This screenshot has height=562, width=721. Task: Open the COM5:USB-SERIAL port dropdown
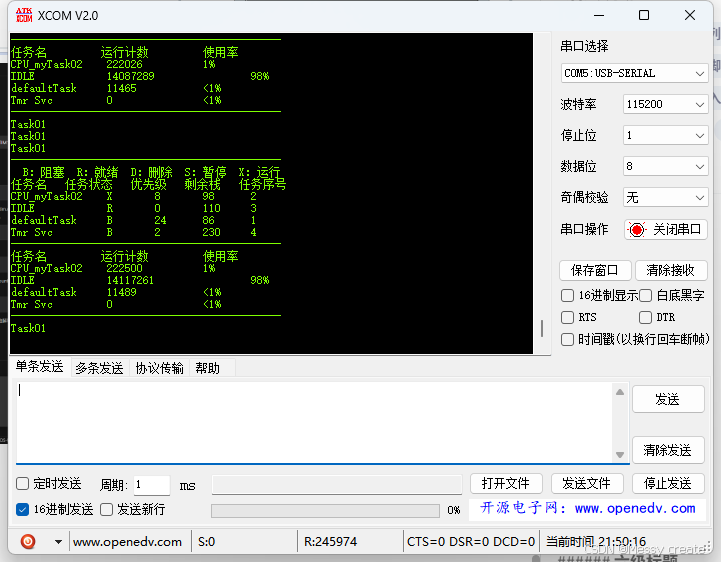pos(634,73)
